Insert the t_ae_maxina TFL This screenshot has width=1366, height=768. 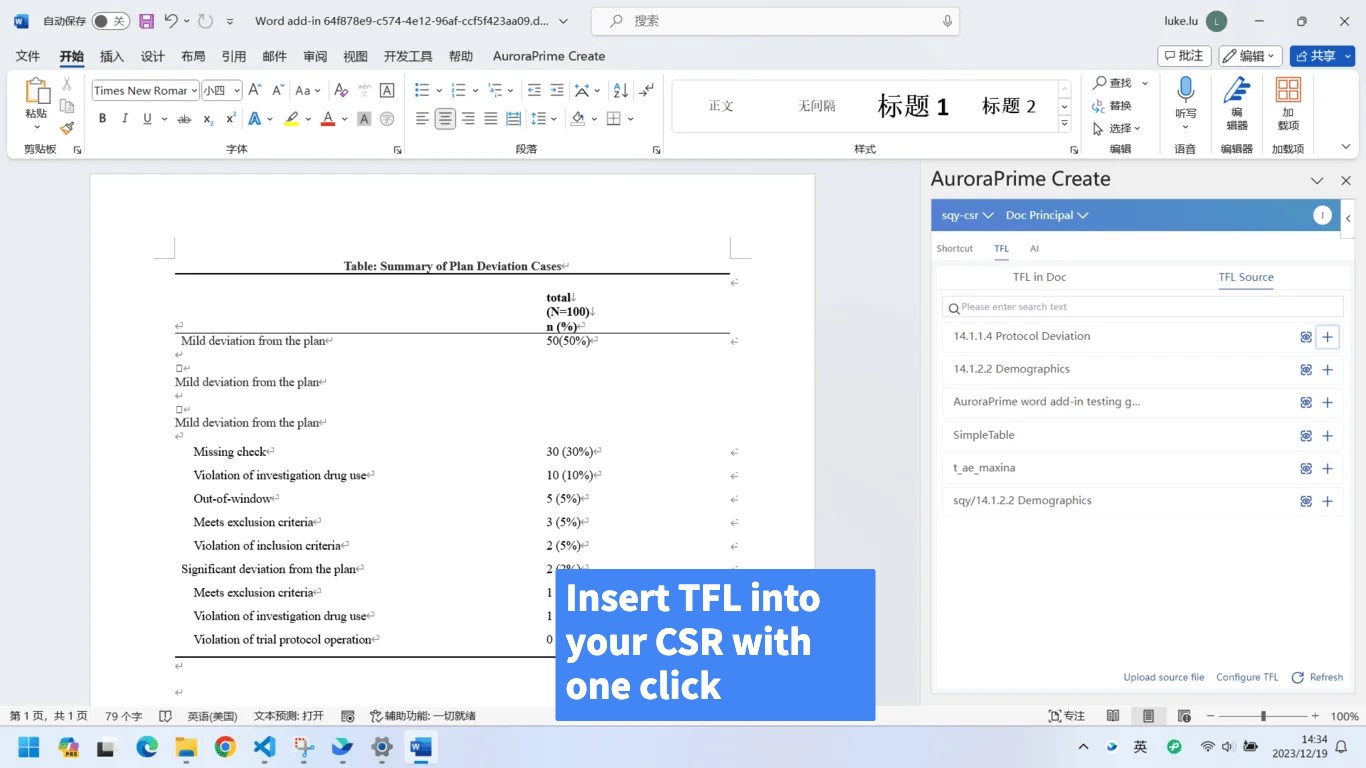[x=1327, y=469]
